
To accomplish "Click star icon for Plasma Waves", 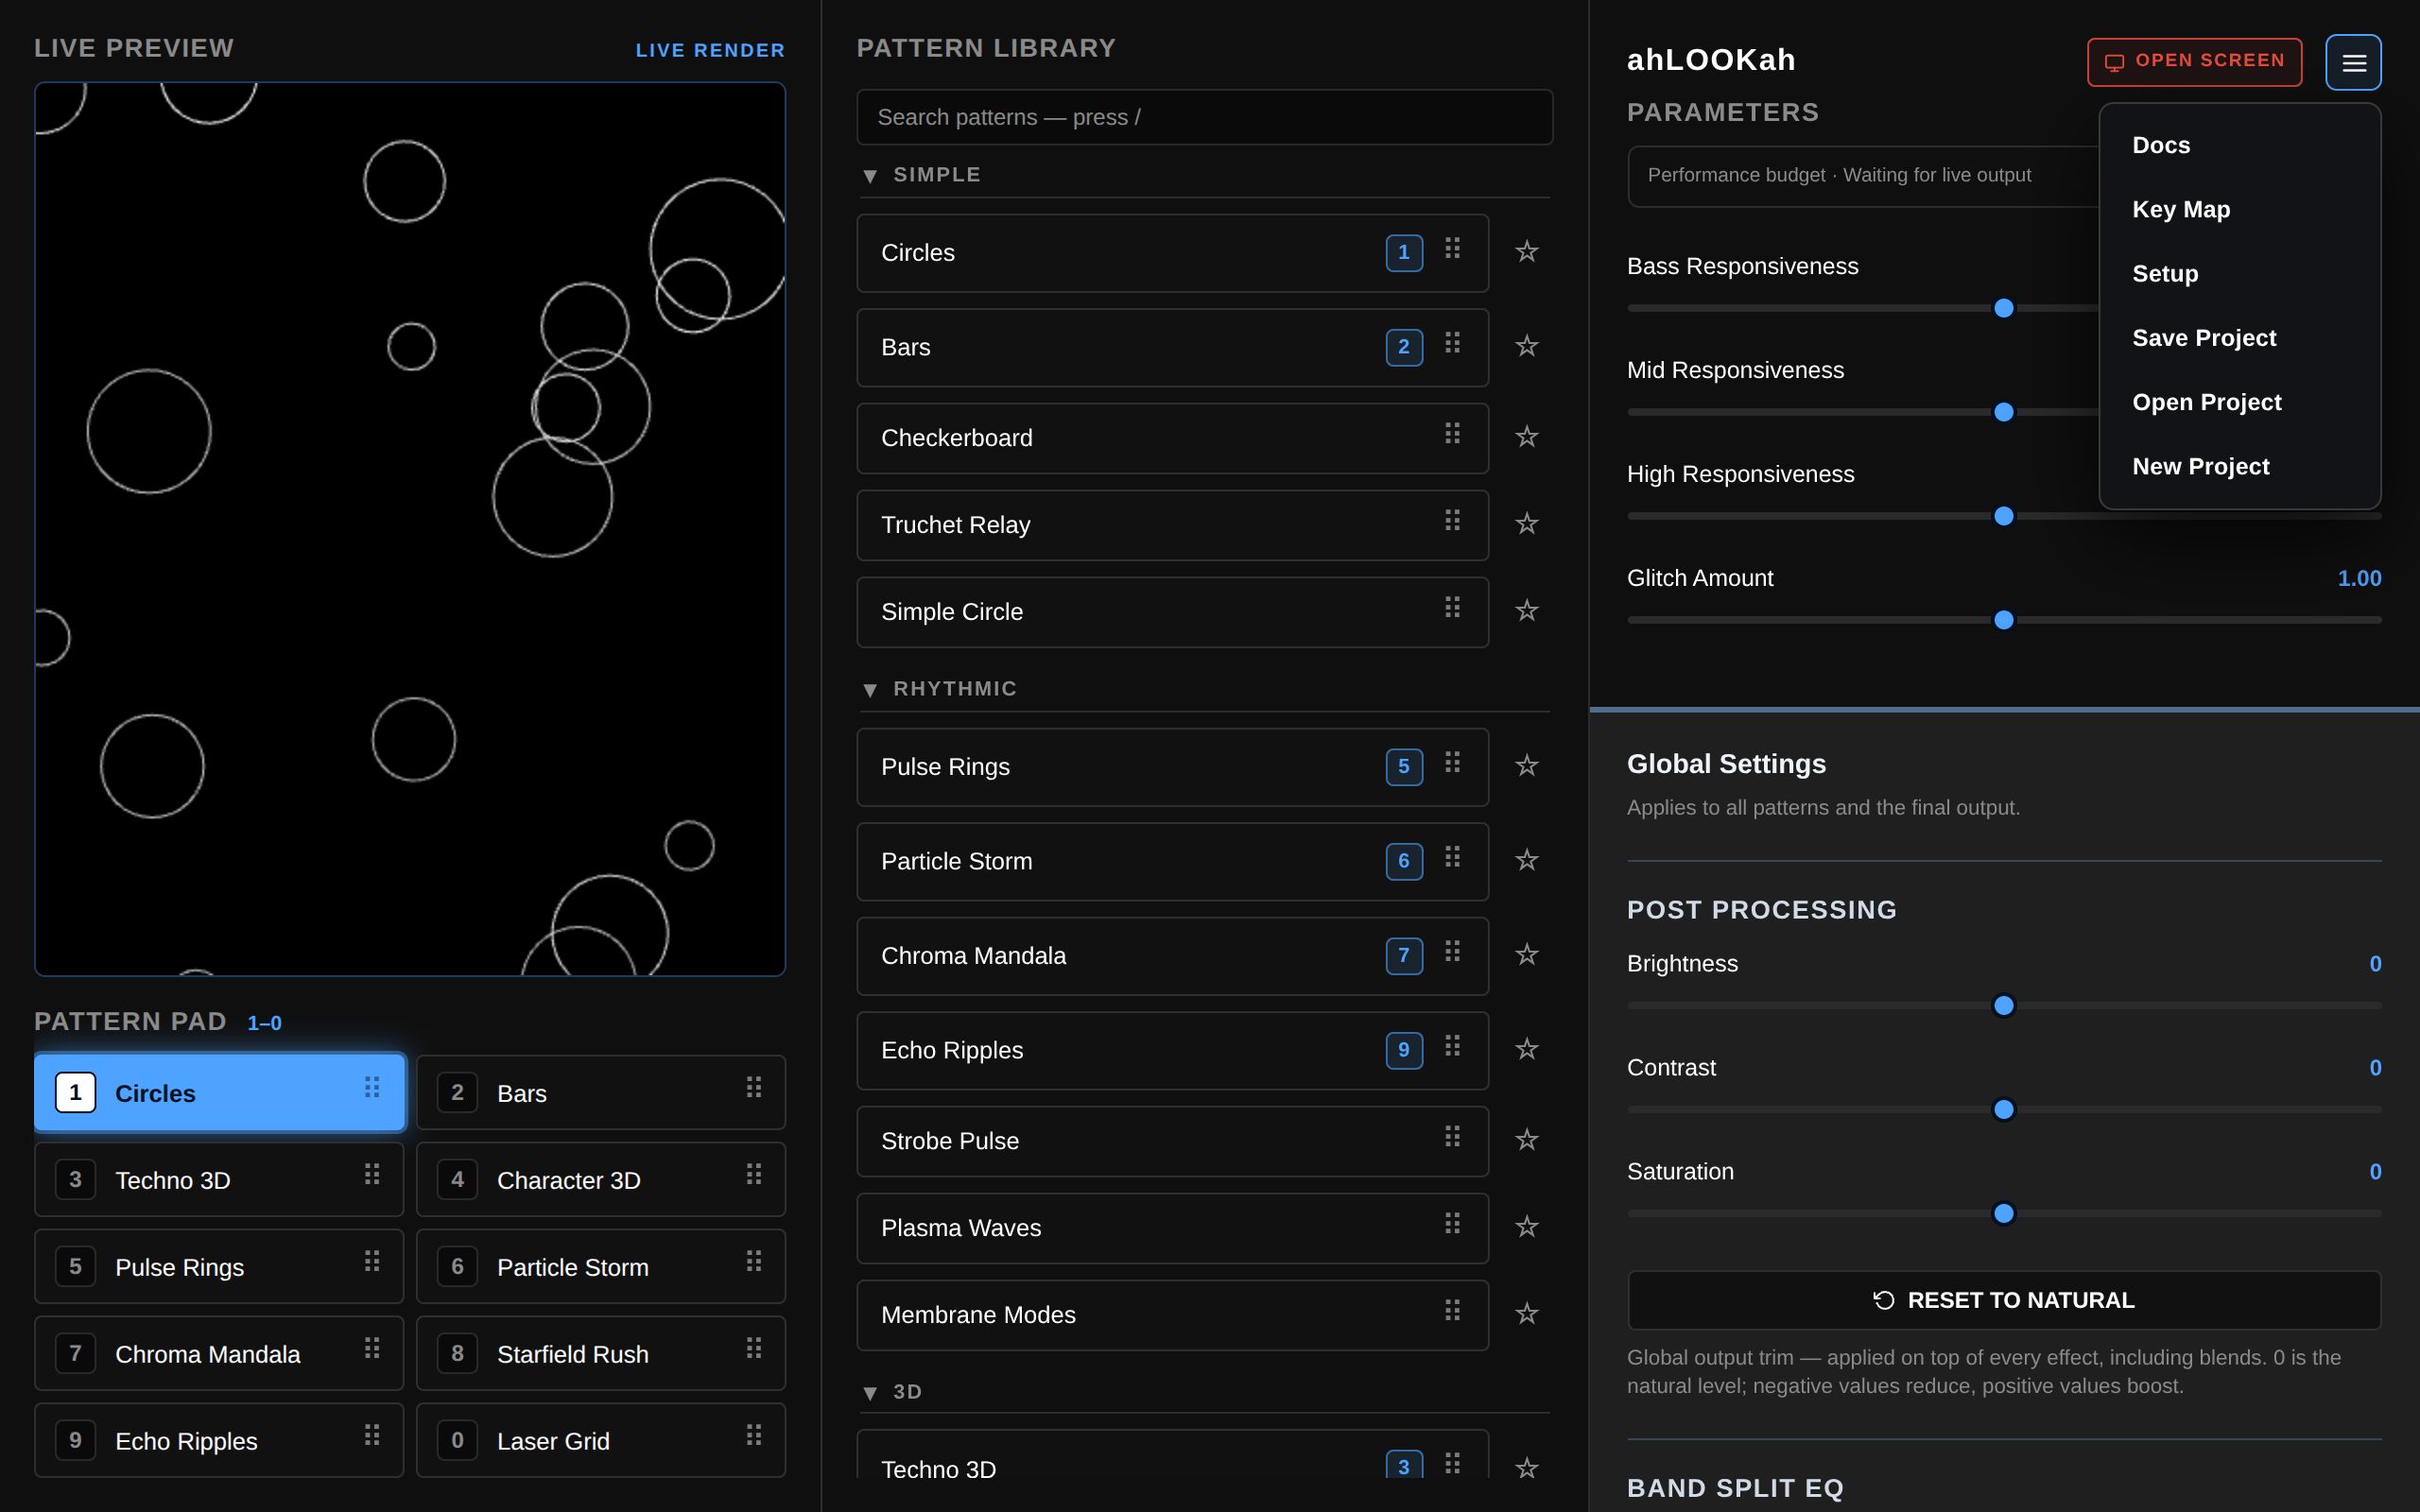I will point(1526,1226).
